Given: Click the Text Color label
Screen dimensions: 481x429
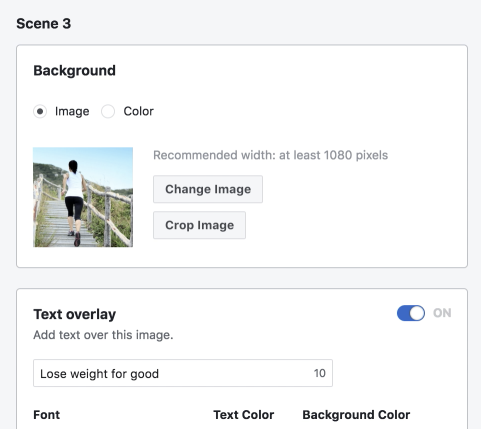Looking at the screenshot, I should [244, 415].
